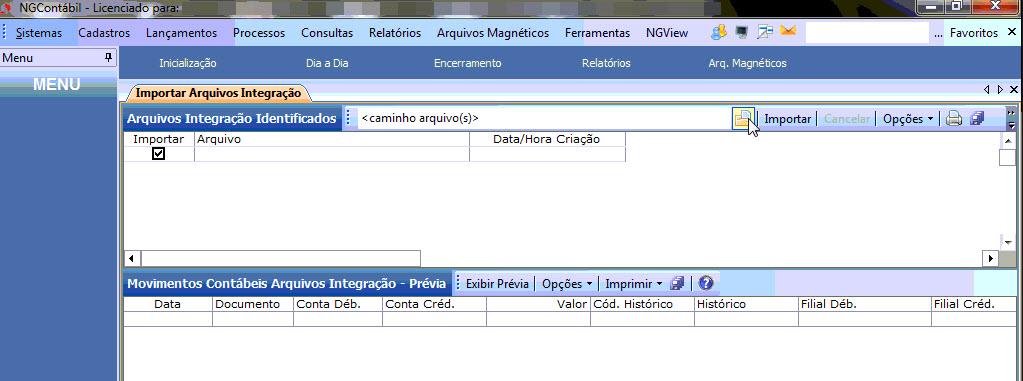Open the Relatórios menu in menu bar

[x=395, y=33]
